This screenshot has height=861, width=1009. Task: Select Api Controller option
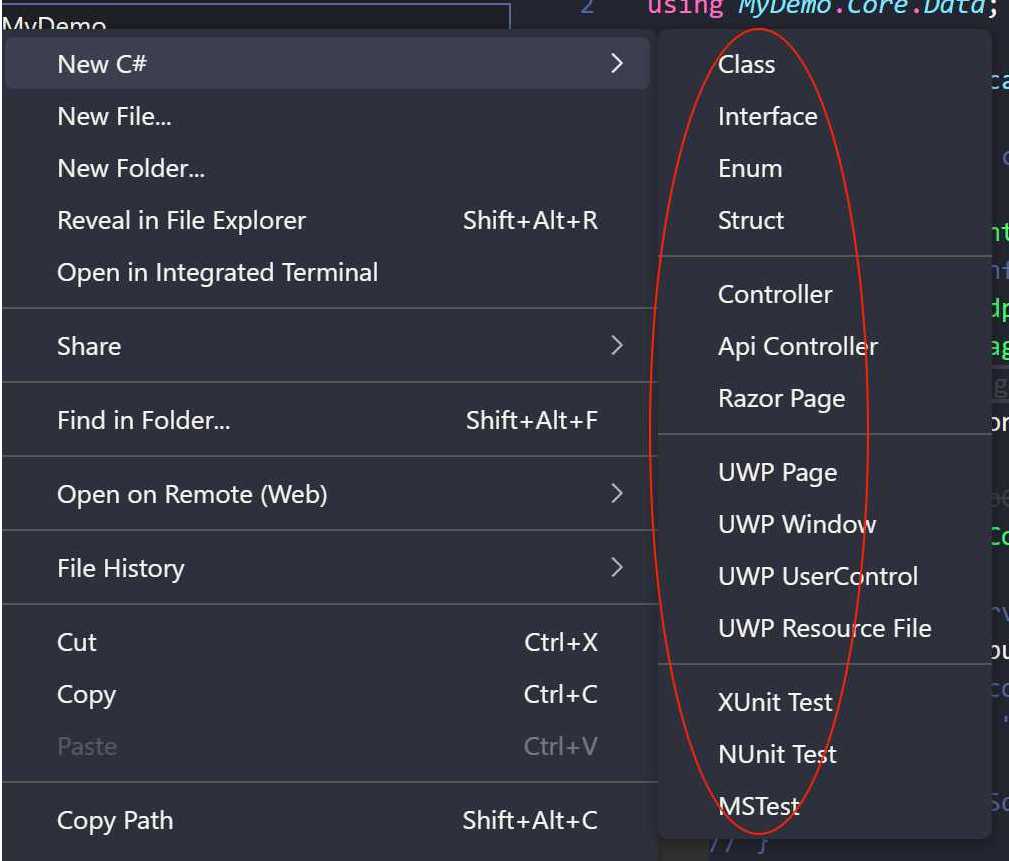click(x=797, y=346)
